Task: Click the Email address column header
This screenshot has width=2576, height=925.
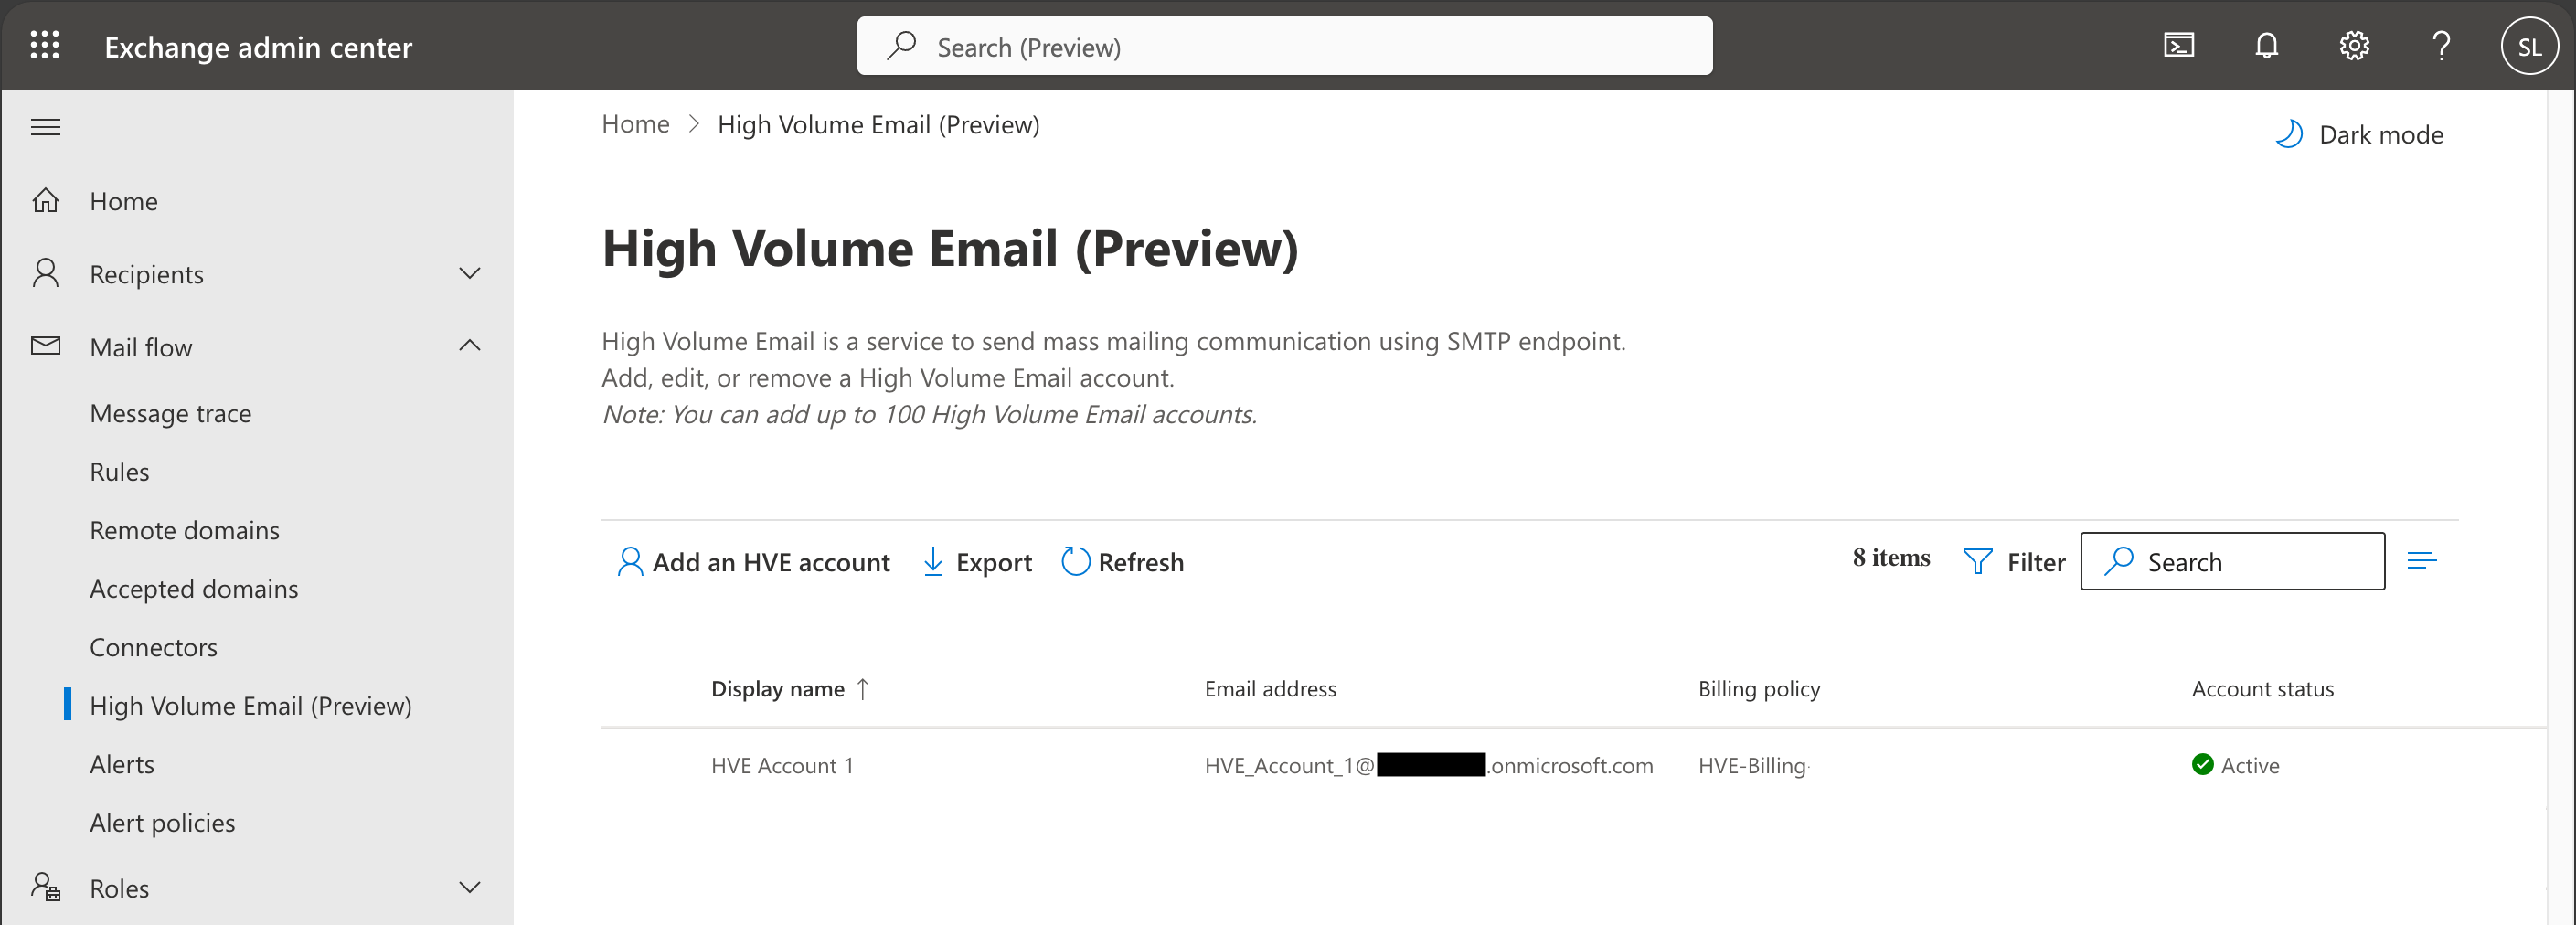Action: [1270, 689]
